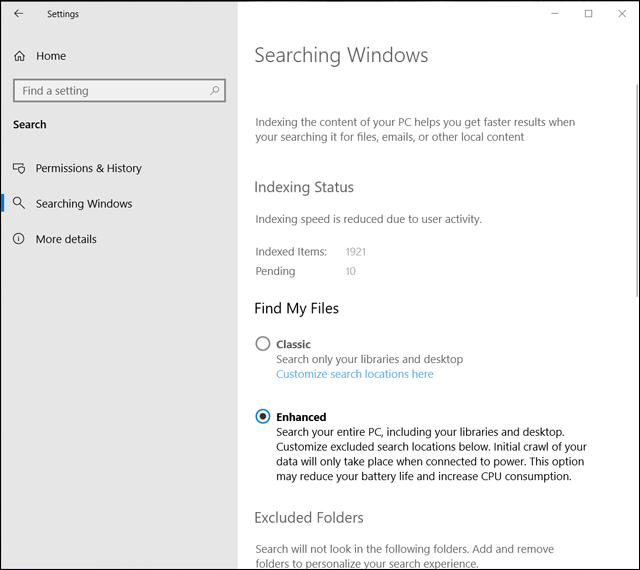This screenshot has width=640, height=570.
Task: Click the back arrow in title bar
Action: (18, 14)
